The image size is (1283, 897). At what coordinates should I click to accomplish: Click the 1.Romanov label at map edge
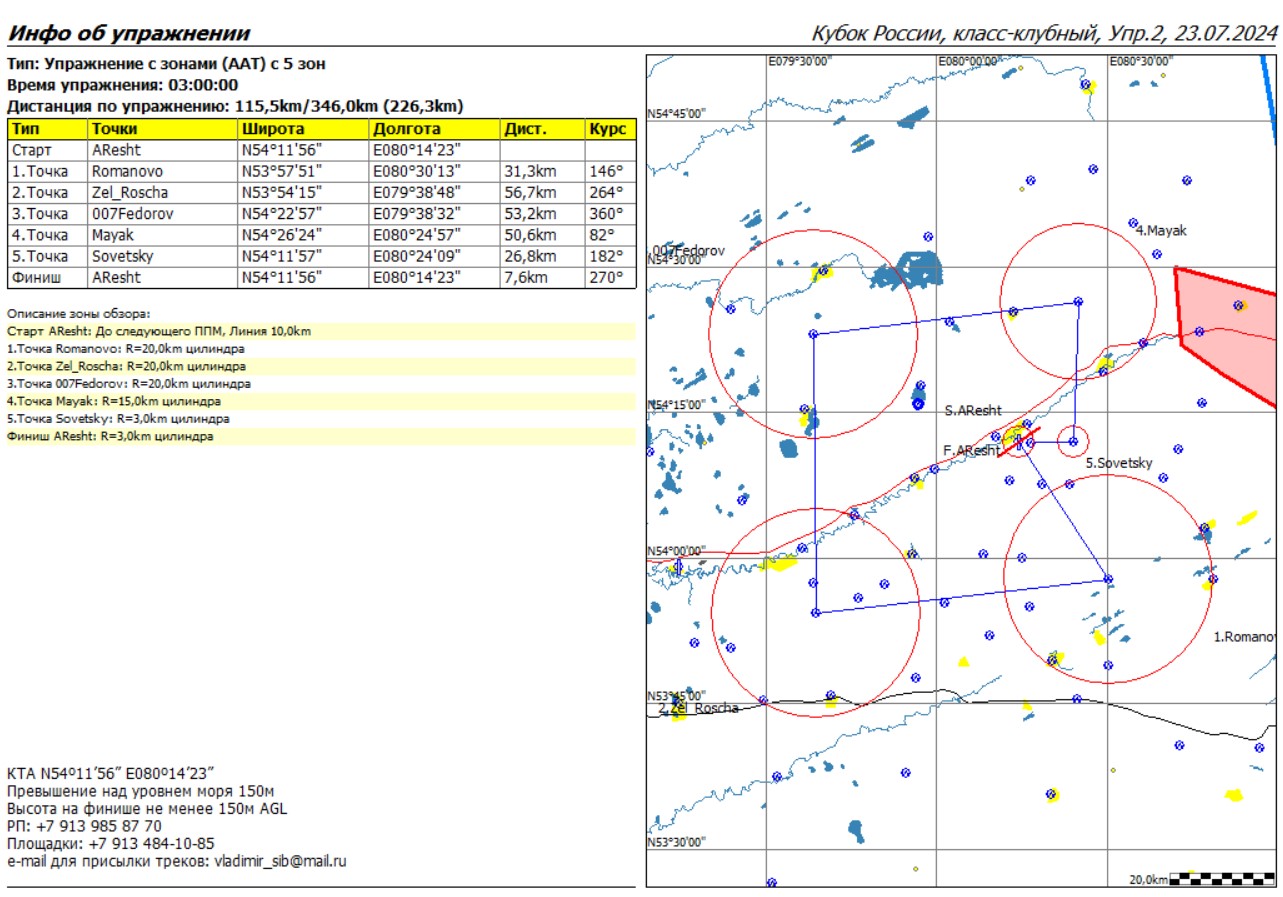(x=1243, y=636)
